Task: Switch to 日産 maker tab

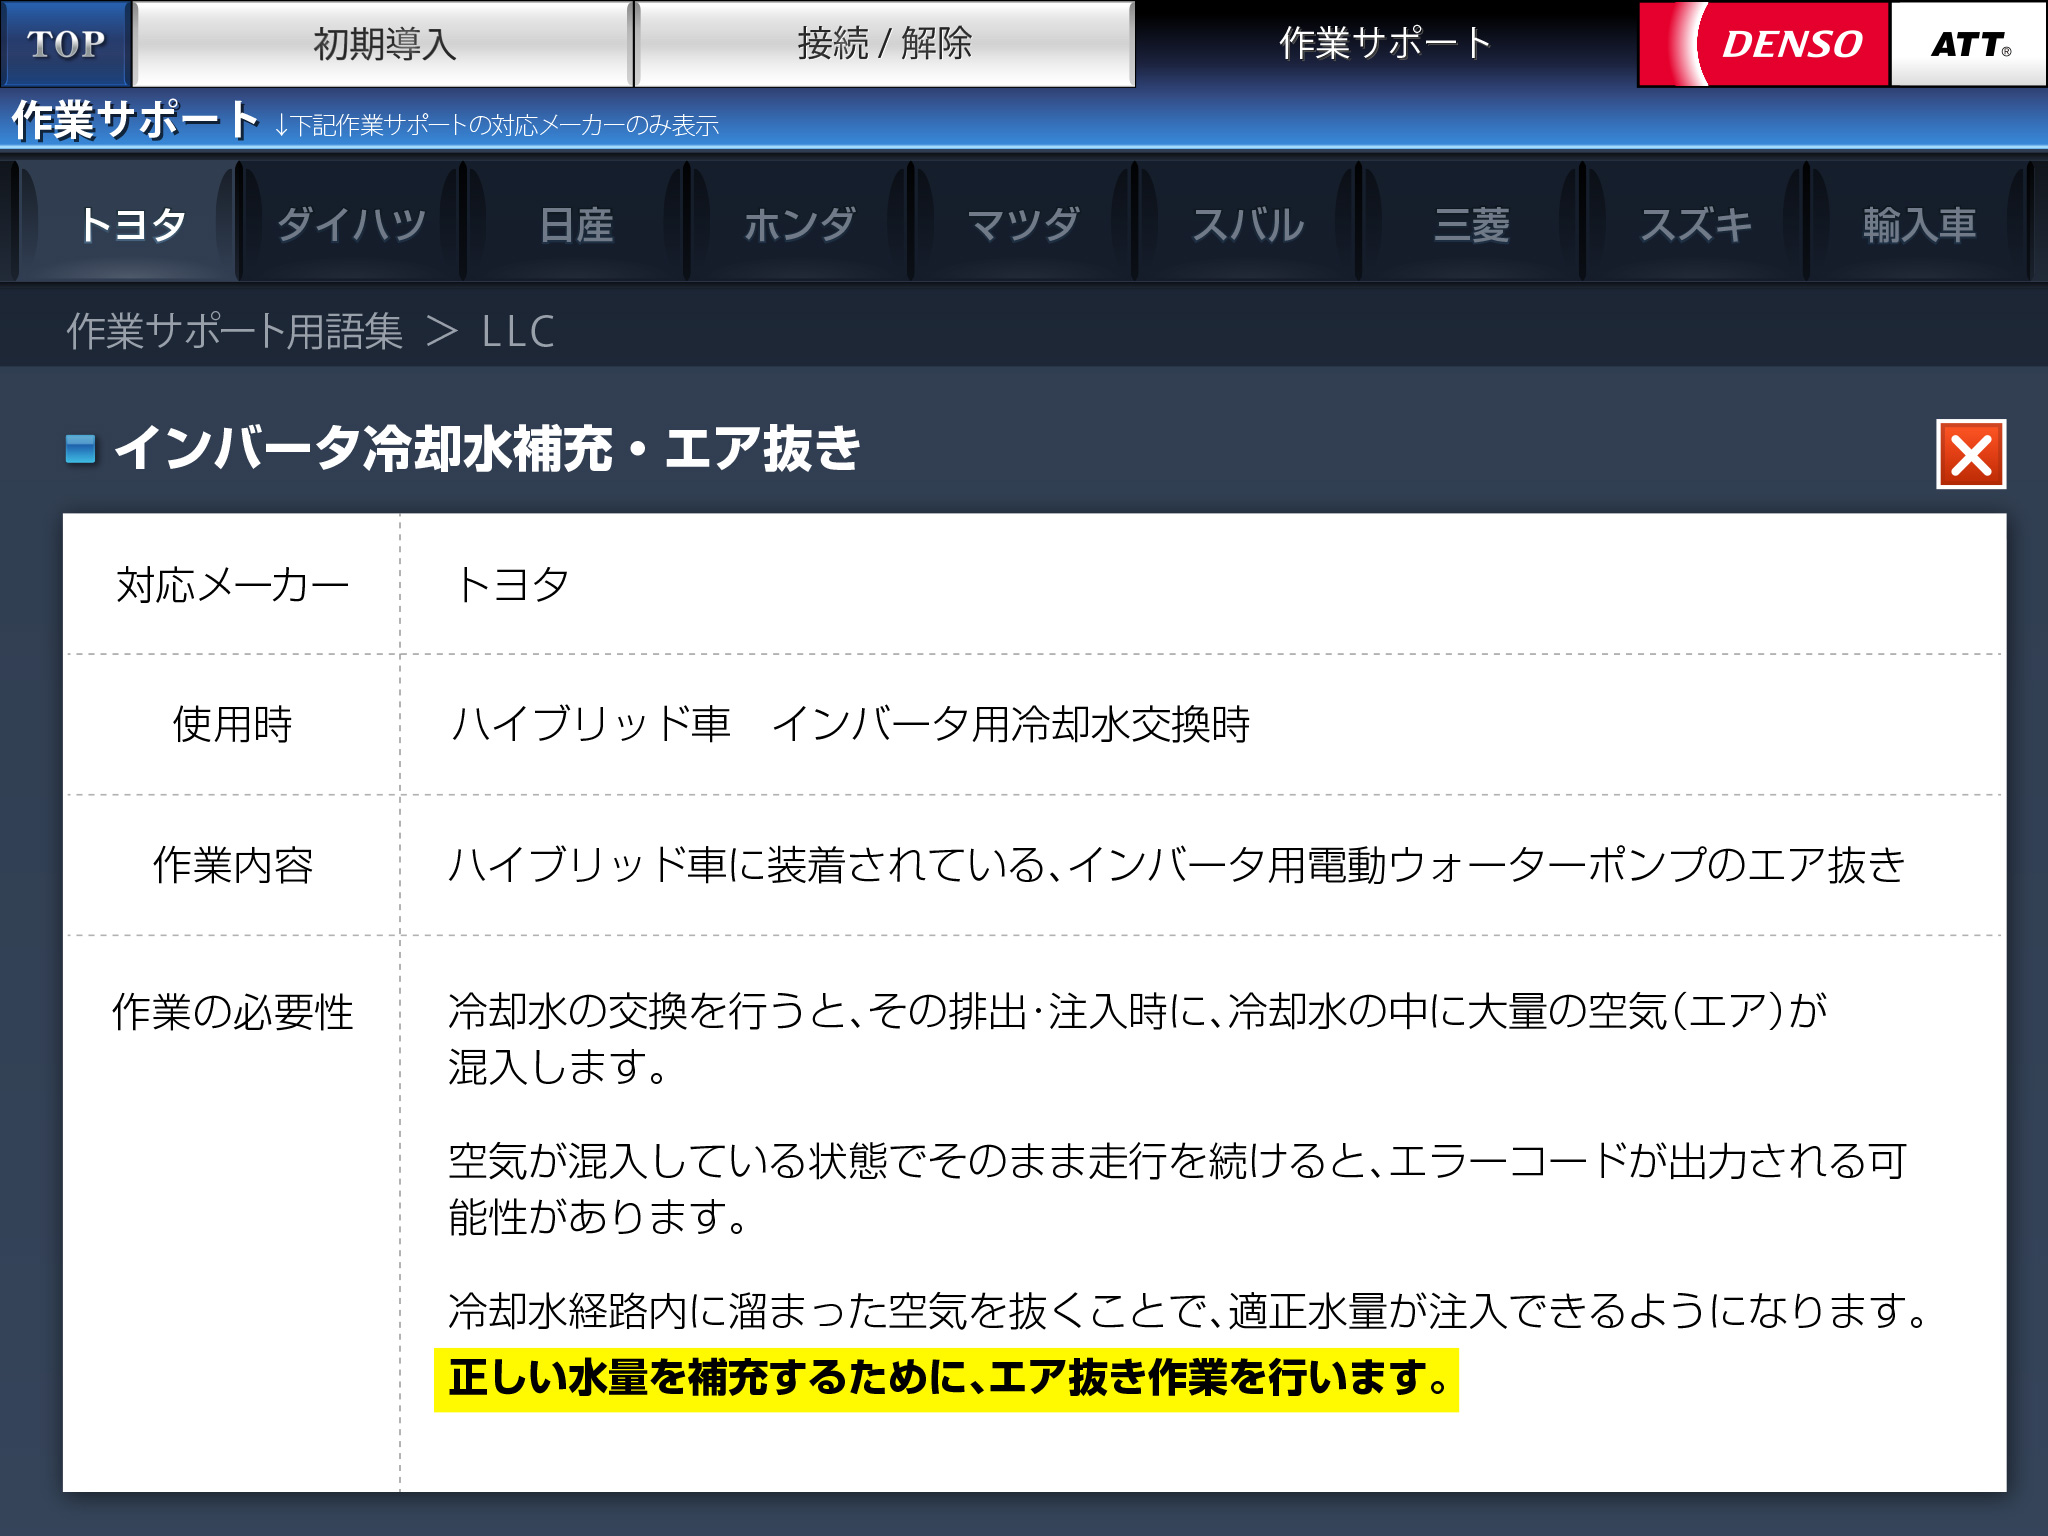Action: pos(576,224)
